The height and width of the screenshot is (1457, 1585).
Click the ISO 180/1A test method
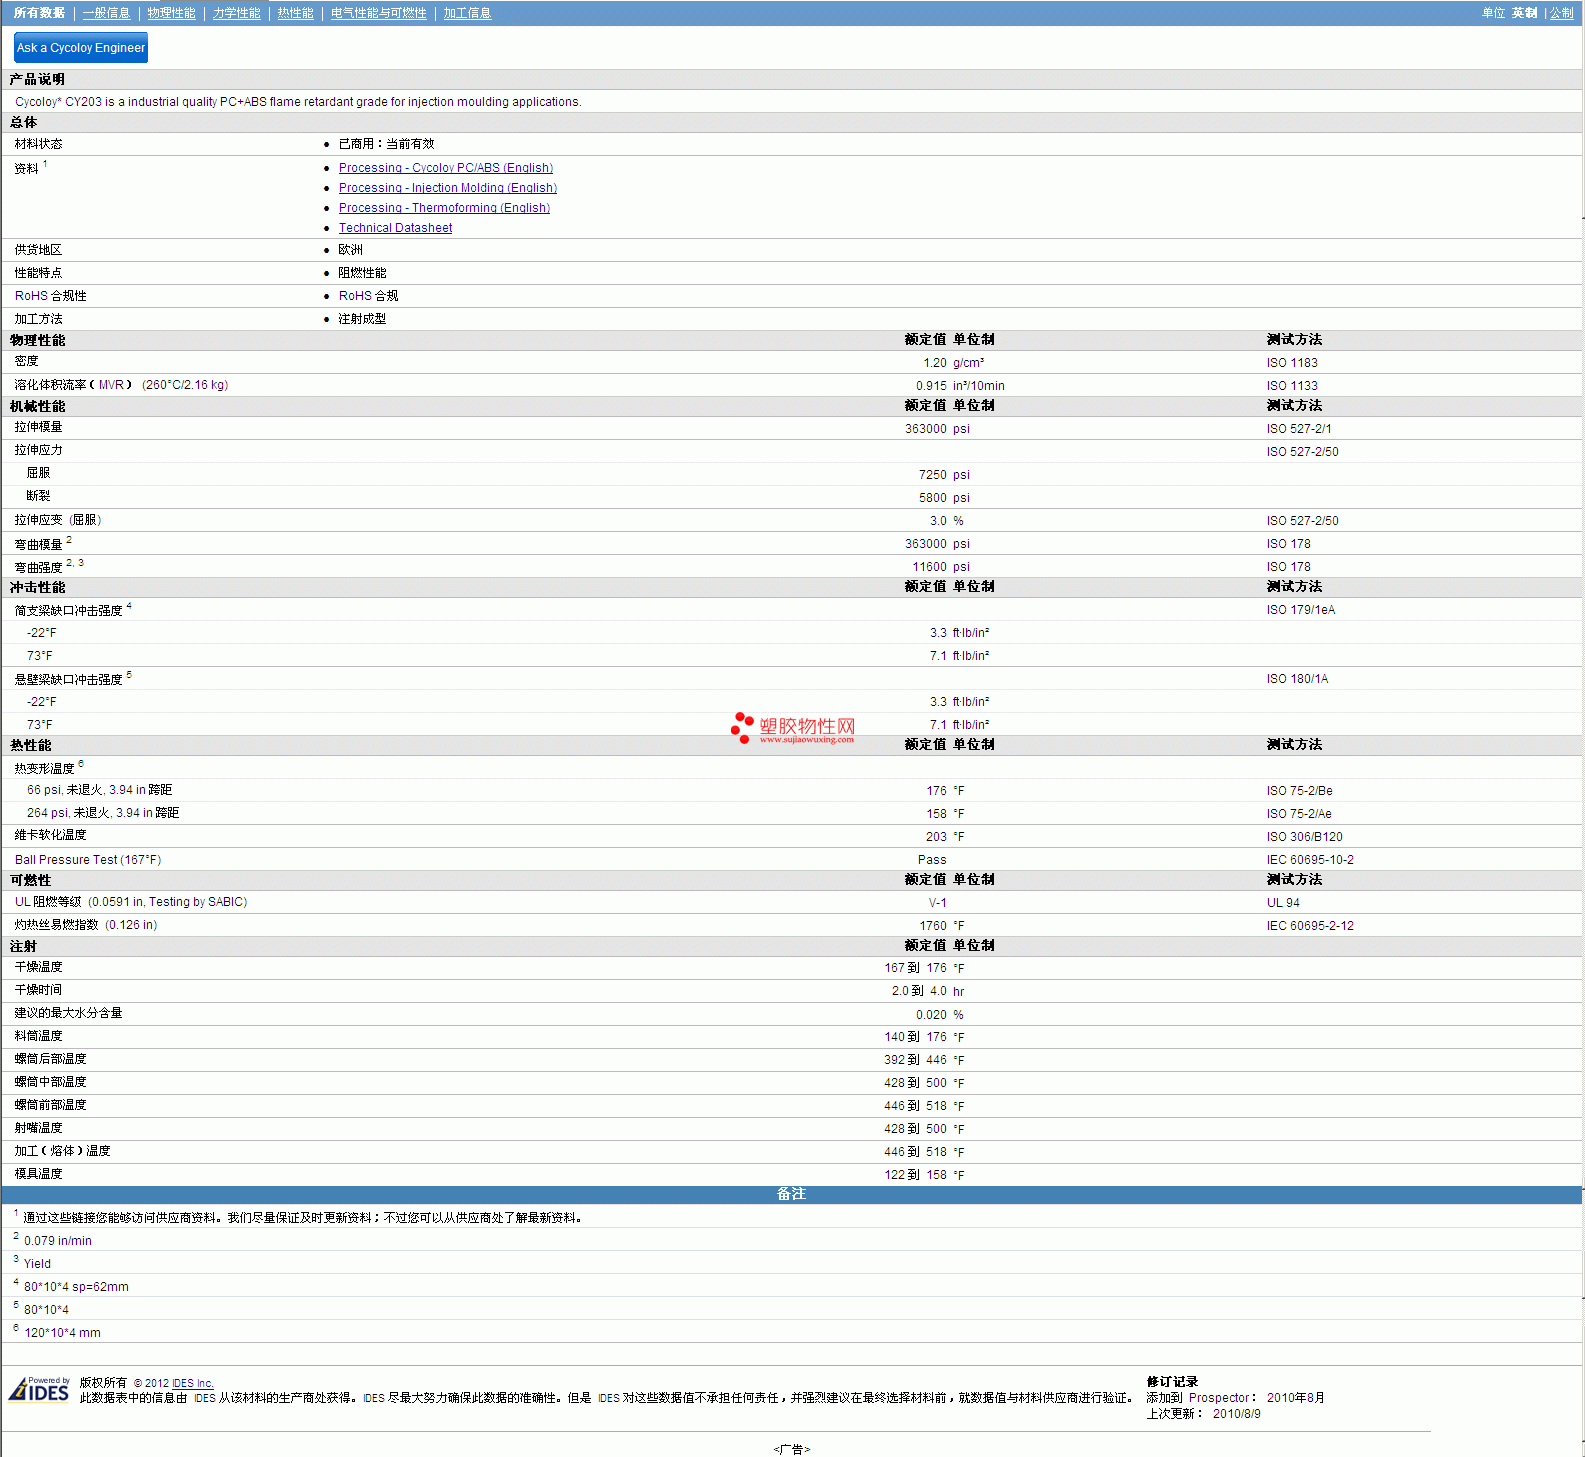pyautogui.click(x=1297, y=679)
